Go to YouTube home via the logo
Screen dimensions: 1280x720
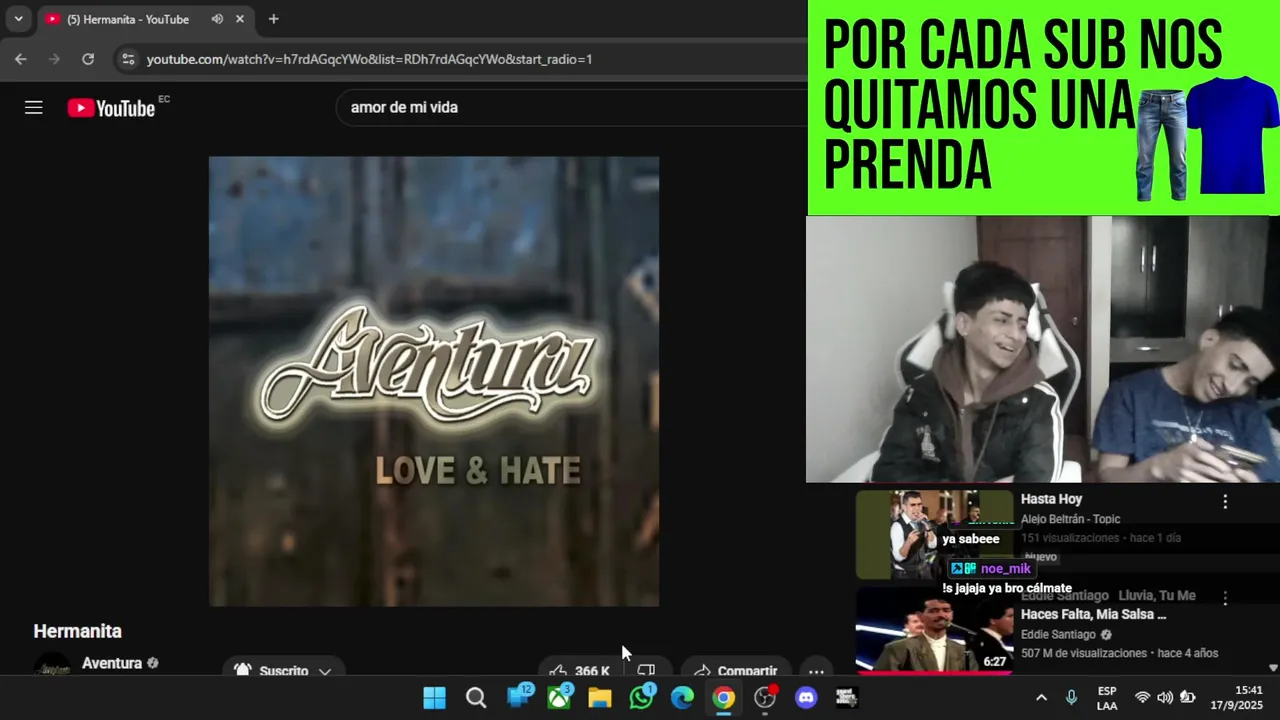coord(111,108)
